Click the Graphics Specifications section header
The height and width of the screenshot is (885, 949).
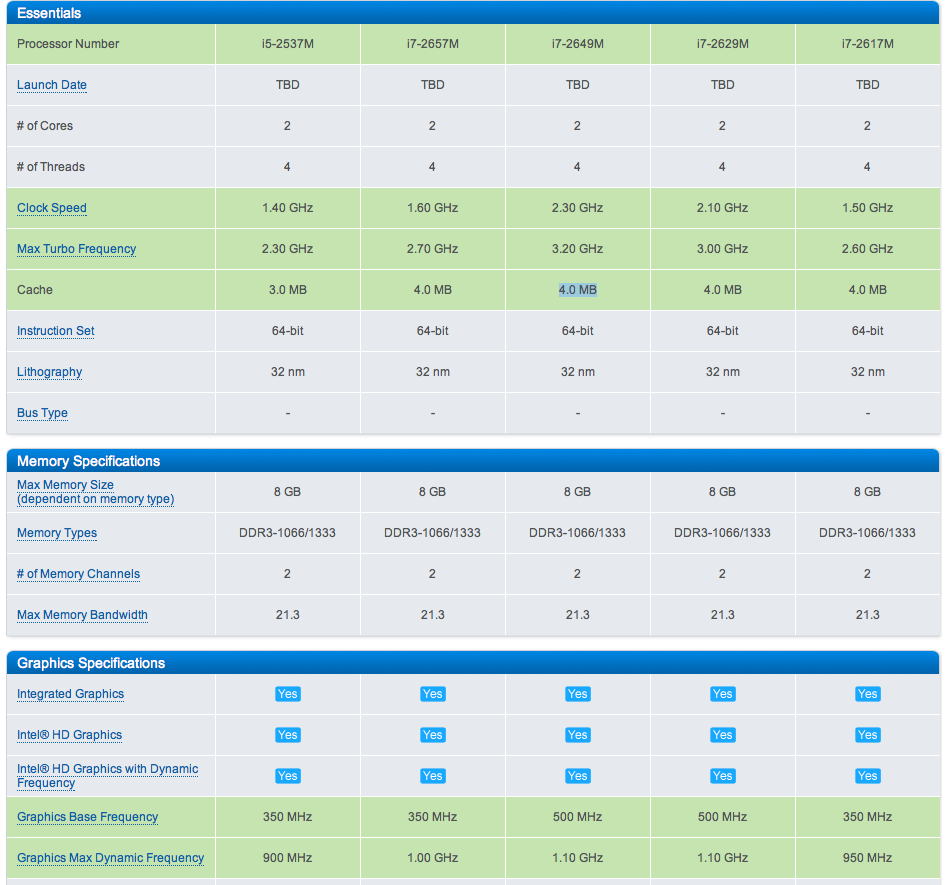pos(473,663)
